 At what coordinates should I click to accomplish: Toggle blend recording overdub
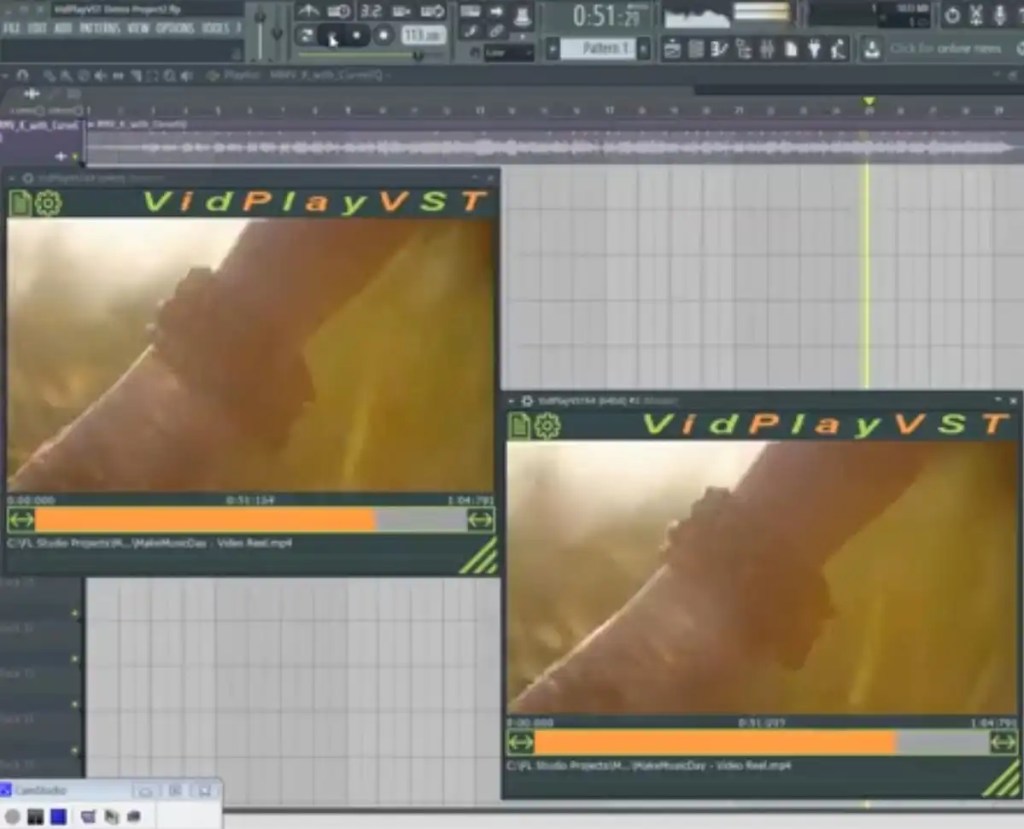400,11
